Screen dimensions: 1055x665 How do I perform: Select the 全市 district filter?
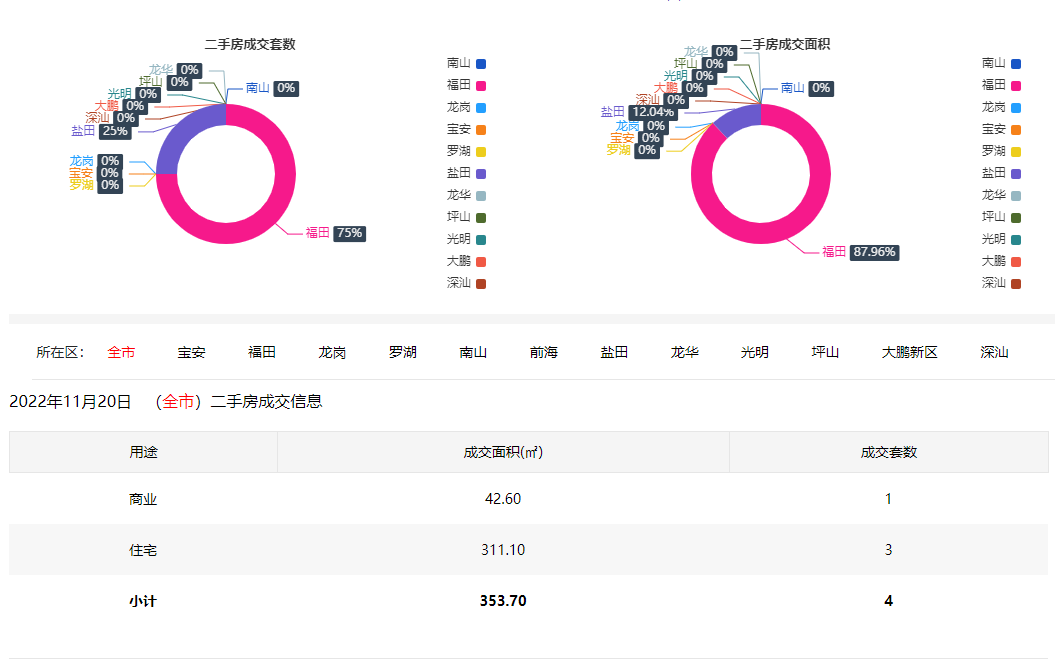[x=121, y=352]
